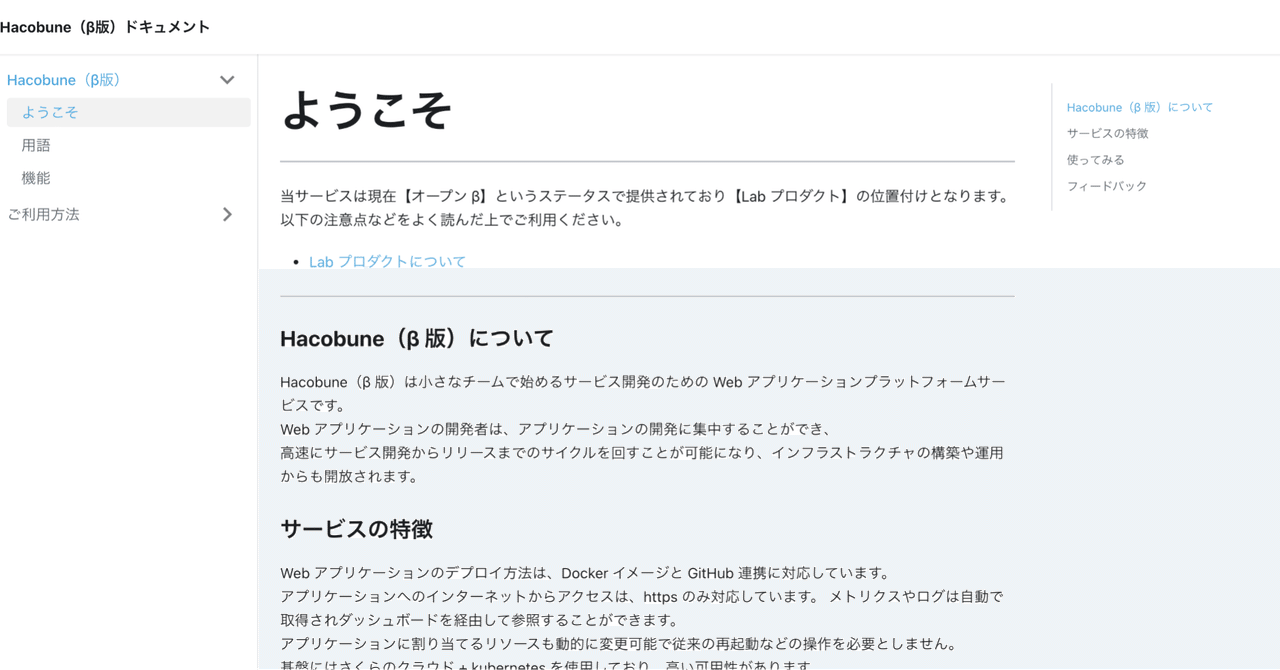Jump to the サービスの特徴 section from the TOC
1280x670 pixels.
click(1107, 132)
